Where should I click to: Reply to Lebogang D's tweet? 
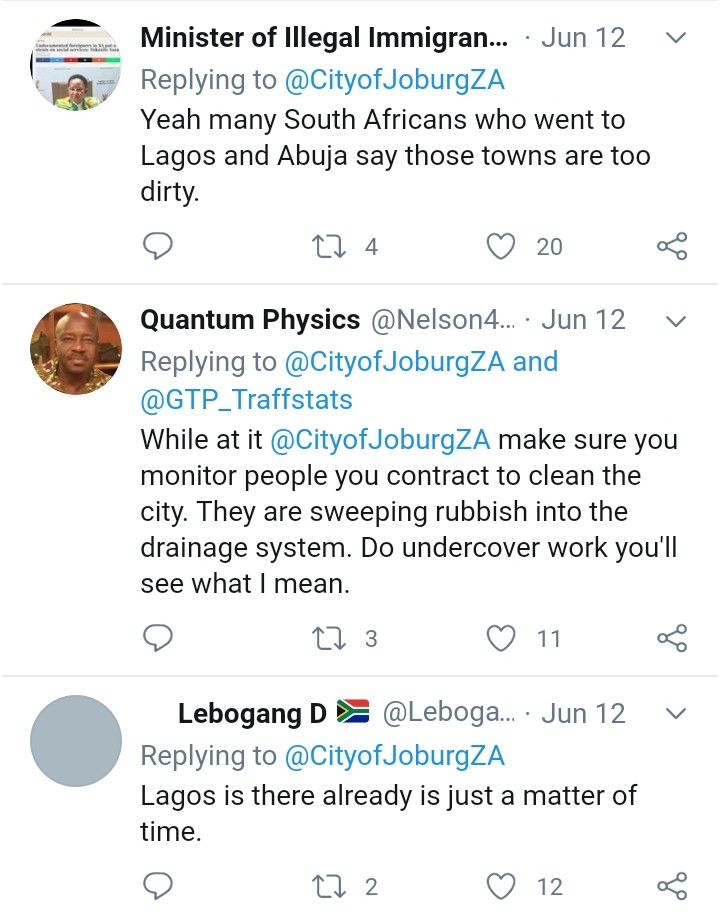coord(158,885)
